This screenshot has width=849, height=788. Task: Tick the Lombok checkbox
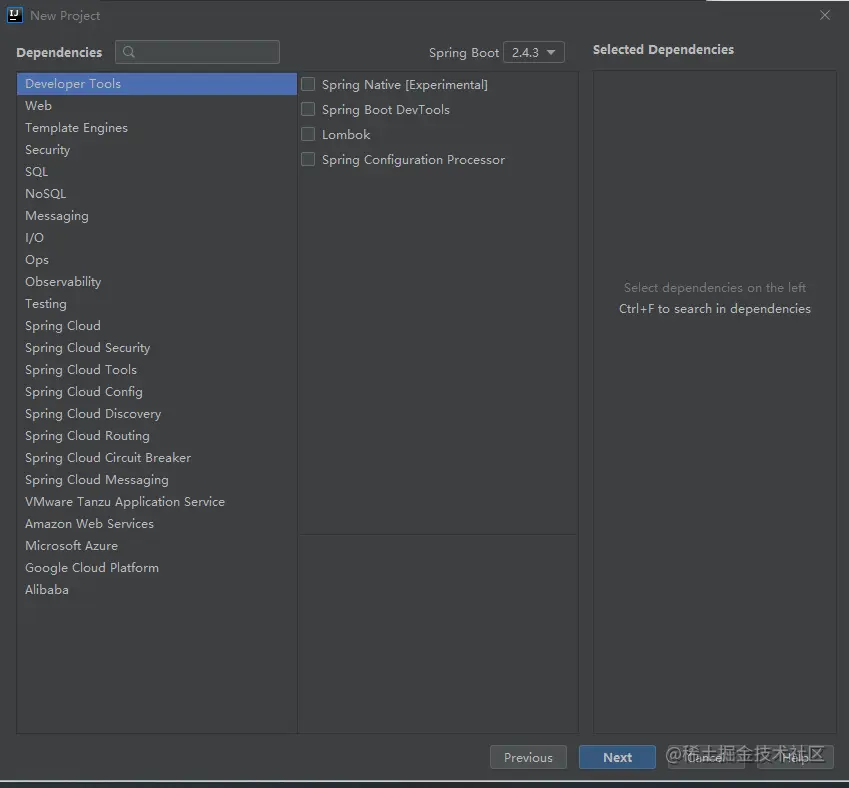coord(308,134)
